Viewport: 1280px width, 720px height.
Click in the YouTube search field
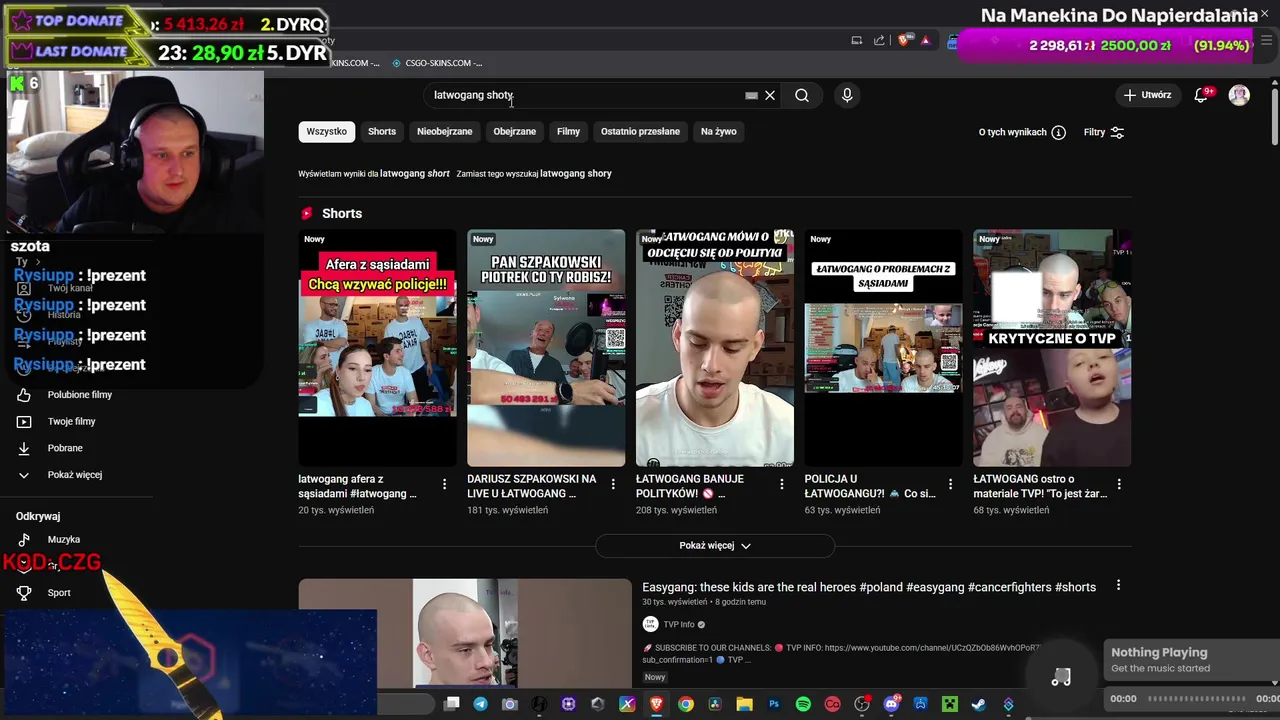[x=585, y=95]
